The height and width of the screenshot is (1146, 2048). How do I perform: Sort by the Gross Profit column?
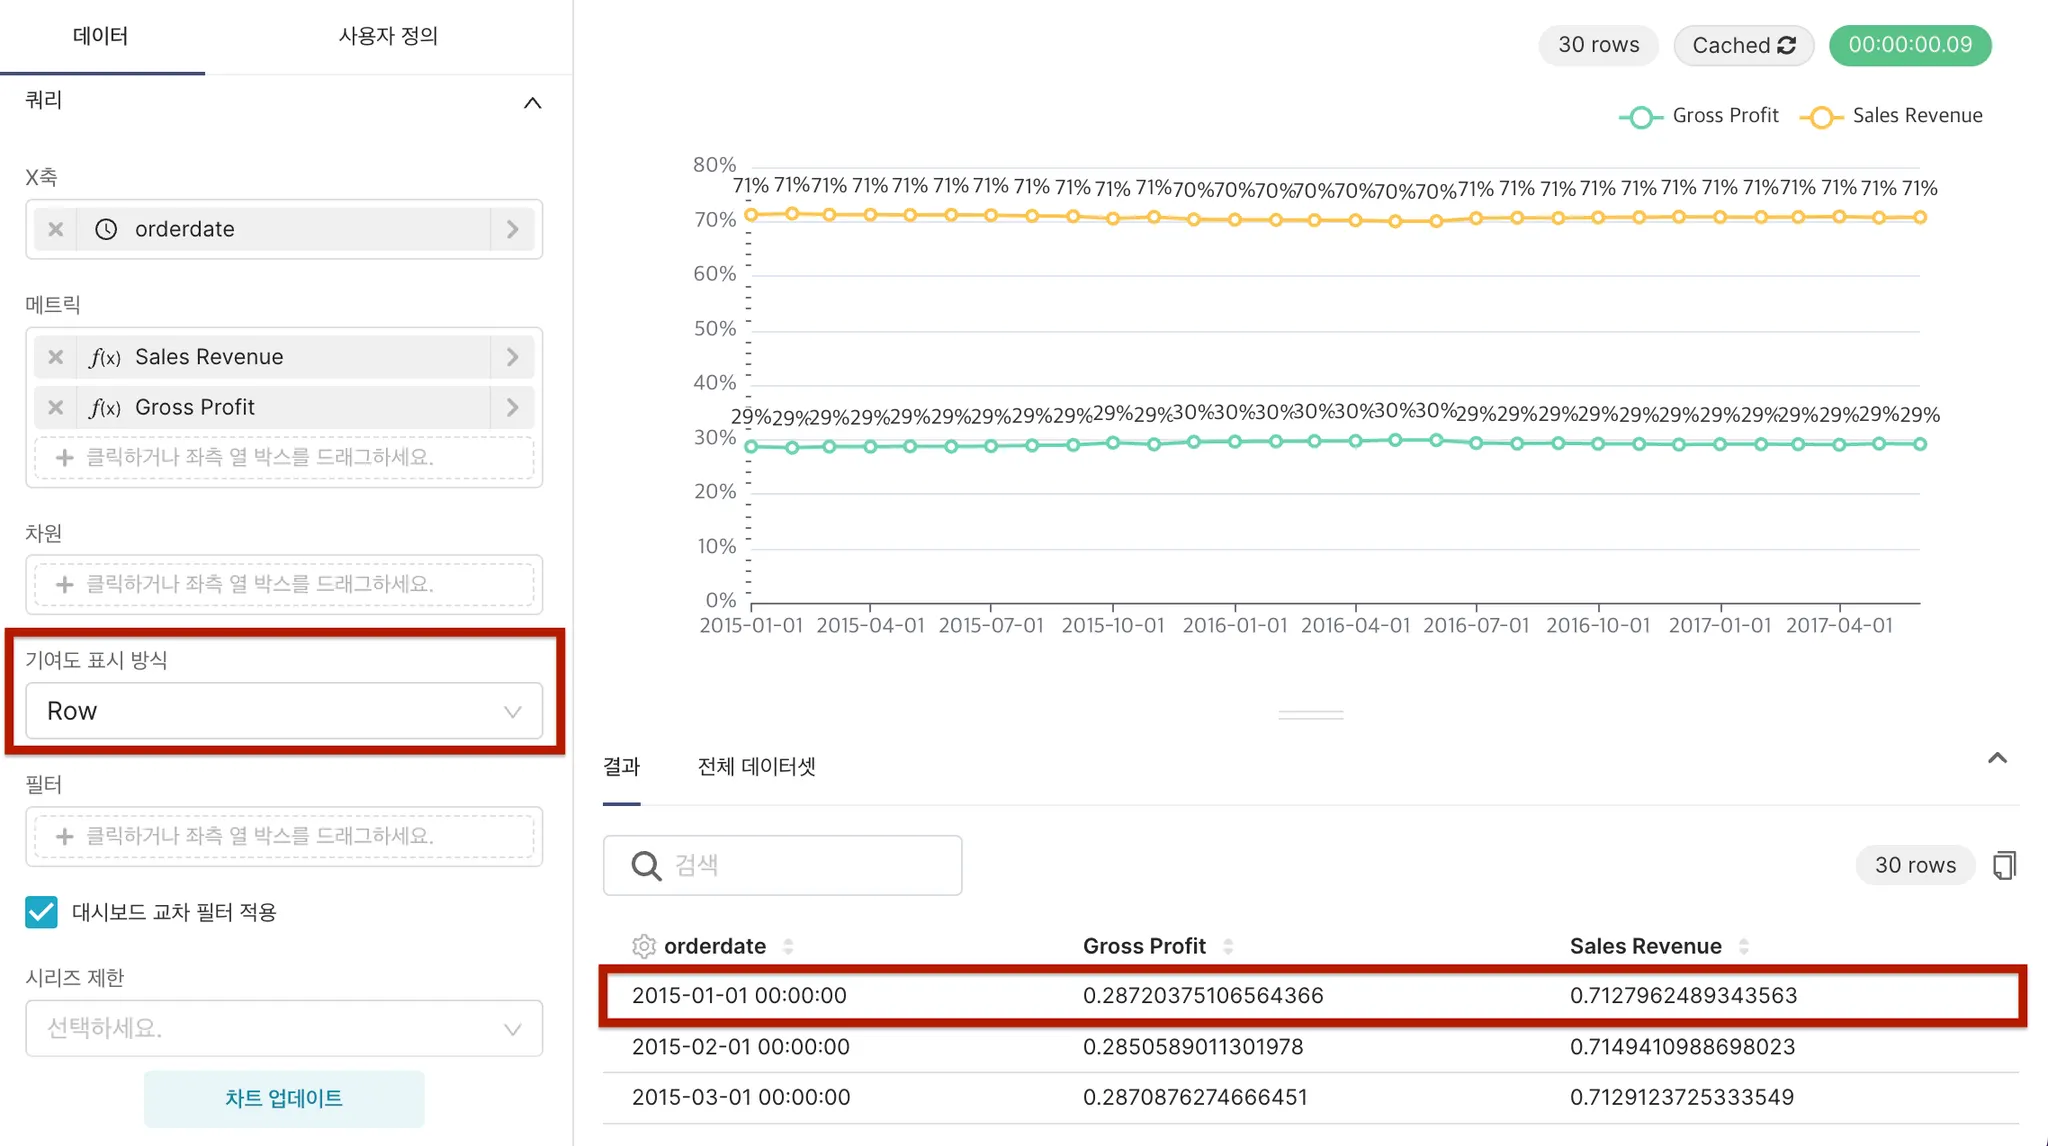[1228, 946]
